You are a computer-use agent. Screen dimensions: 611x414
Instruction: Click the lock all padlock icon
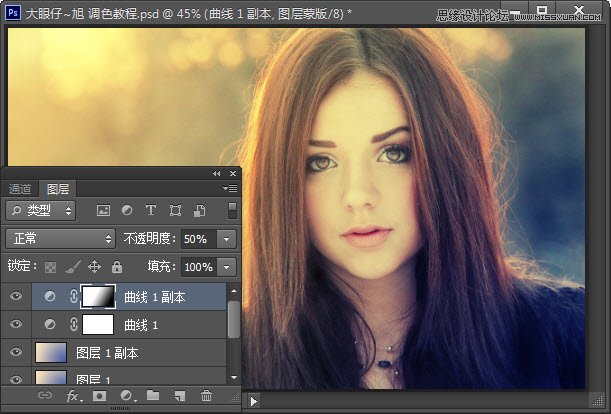click(117, 267)
